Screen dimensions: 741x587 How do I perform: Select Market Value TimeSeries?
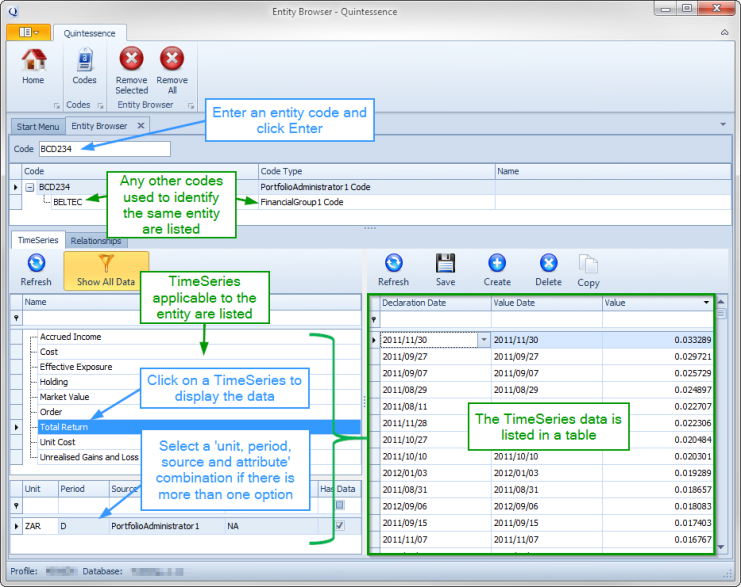[x=64, y=397]
